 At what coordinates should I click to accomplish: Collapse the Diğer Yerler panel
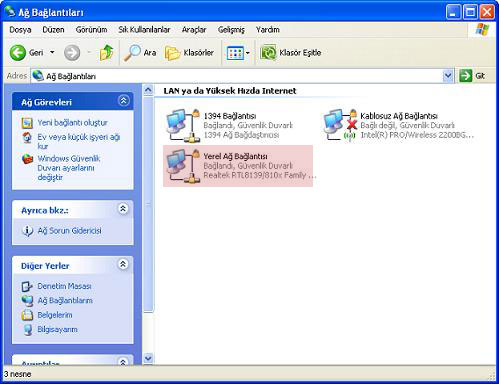[123, 264]
